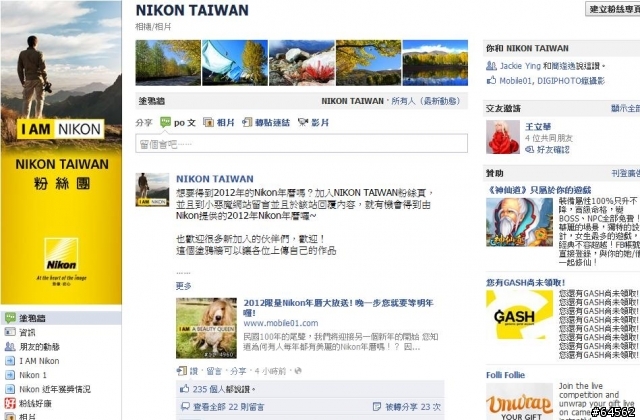Open the red flower album photo thumbnail
The image size is (640, 420).
(x=302, y=62)
